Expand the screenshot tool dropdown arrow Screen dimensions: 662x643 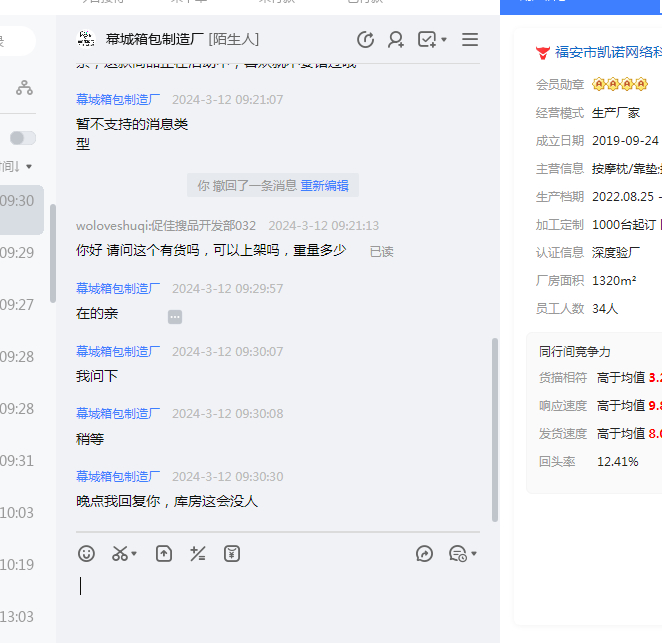(x=134, y=554)
